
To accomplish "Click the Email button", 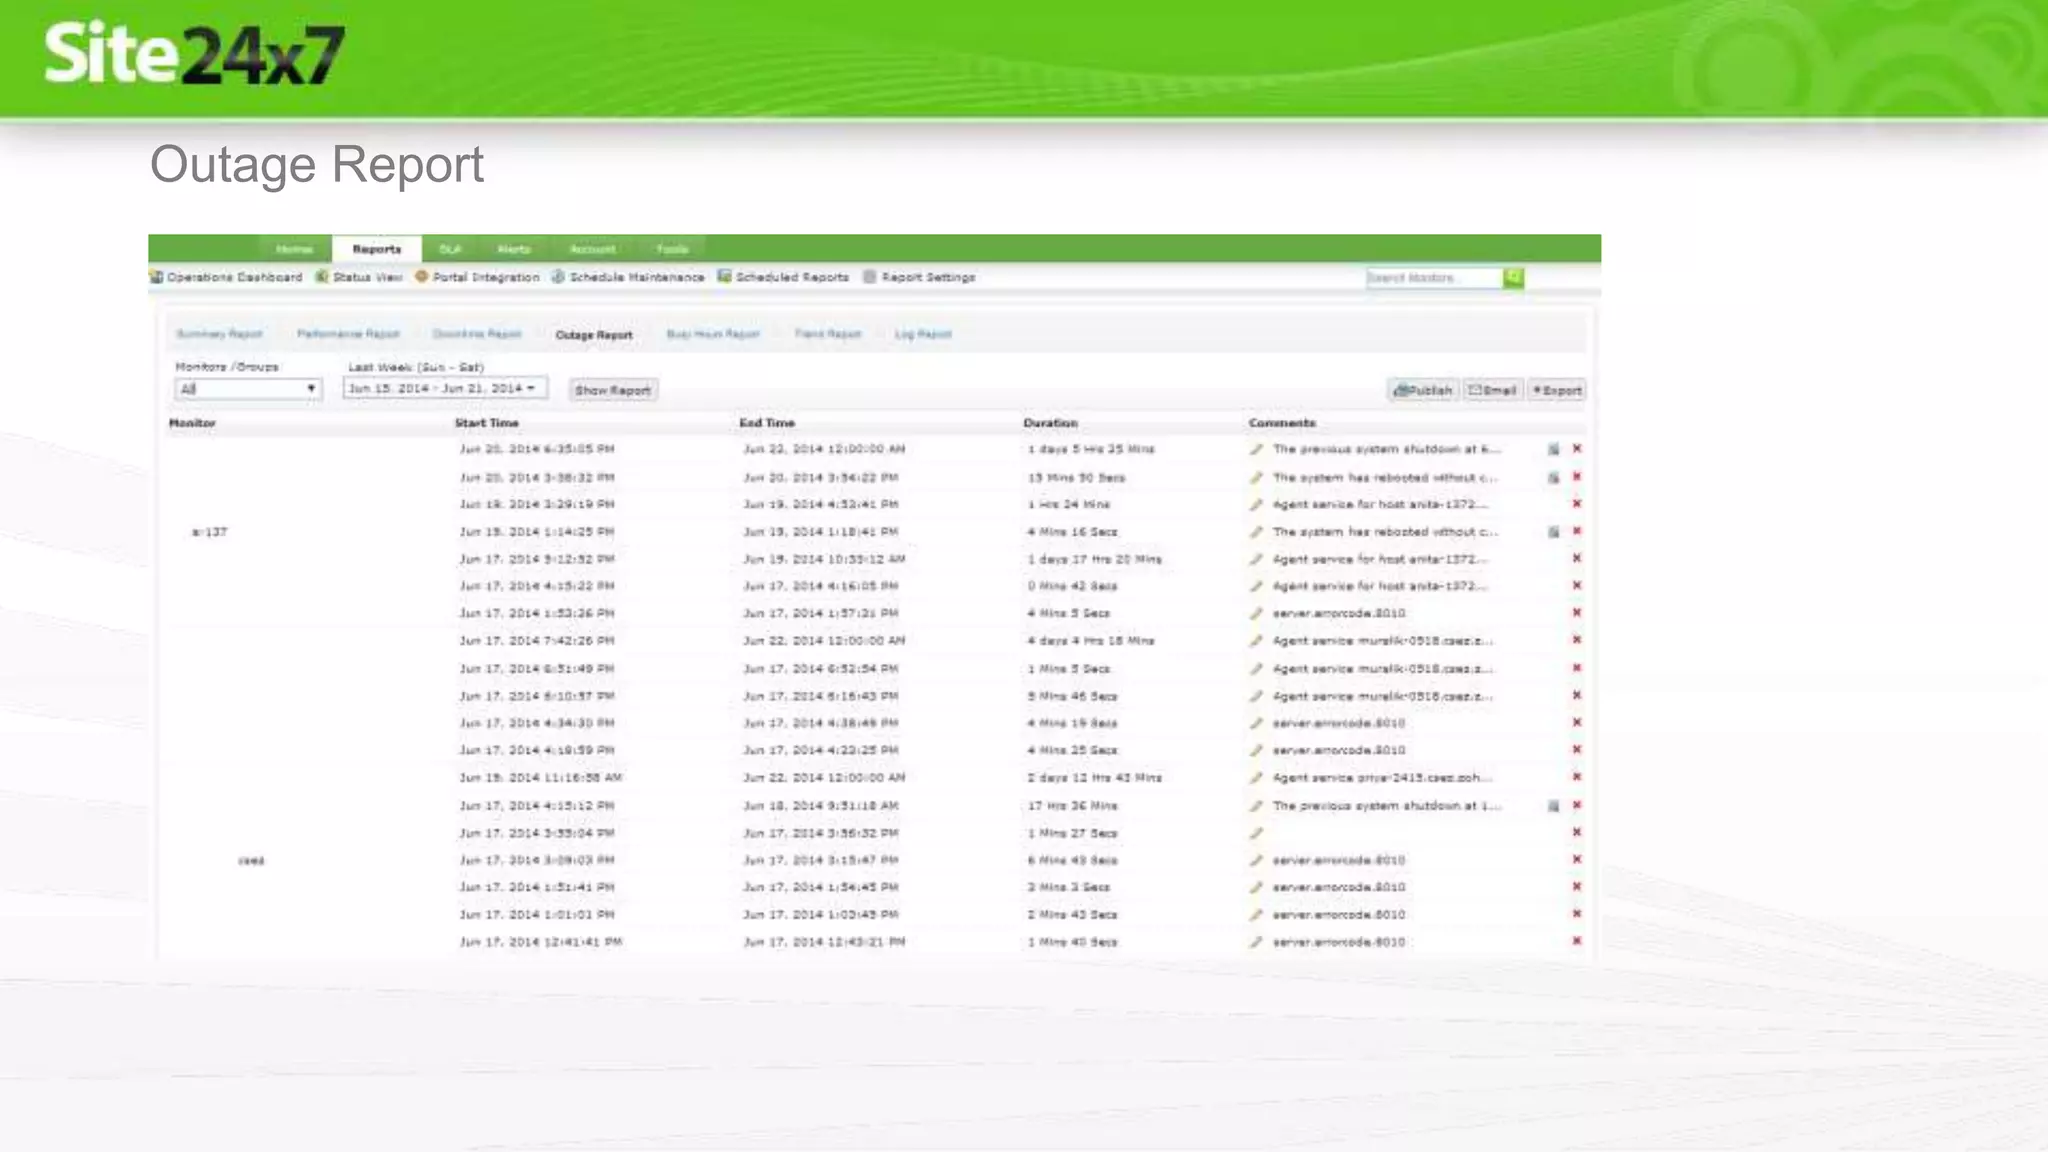I will [x=1491, y=390].
